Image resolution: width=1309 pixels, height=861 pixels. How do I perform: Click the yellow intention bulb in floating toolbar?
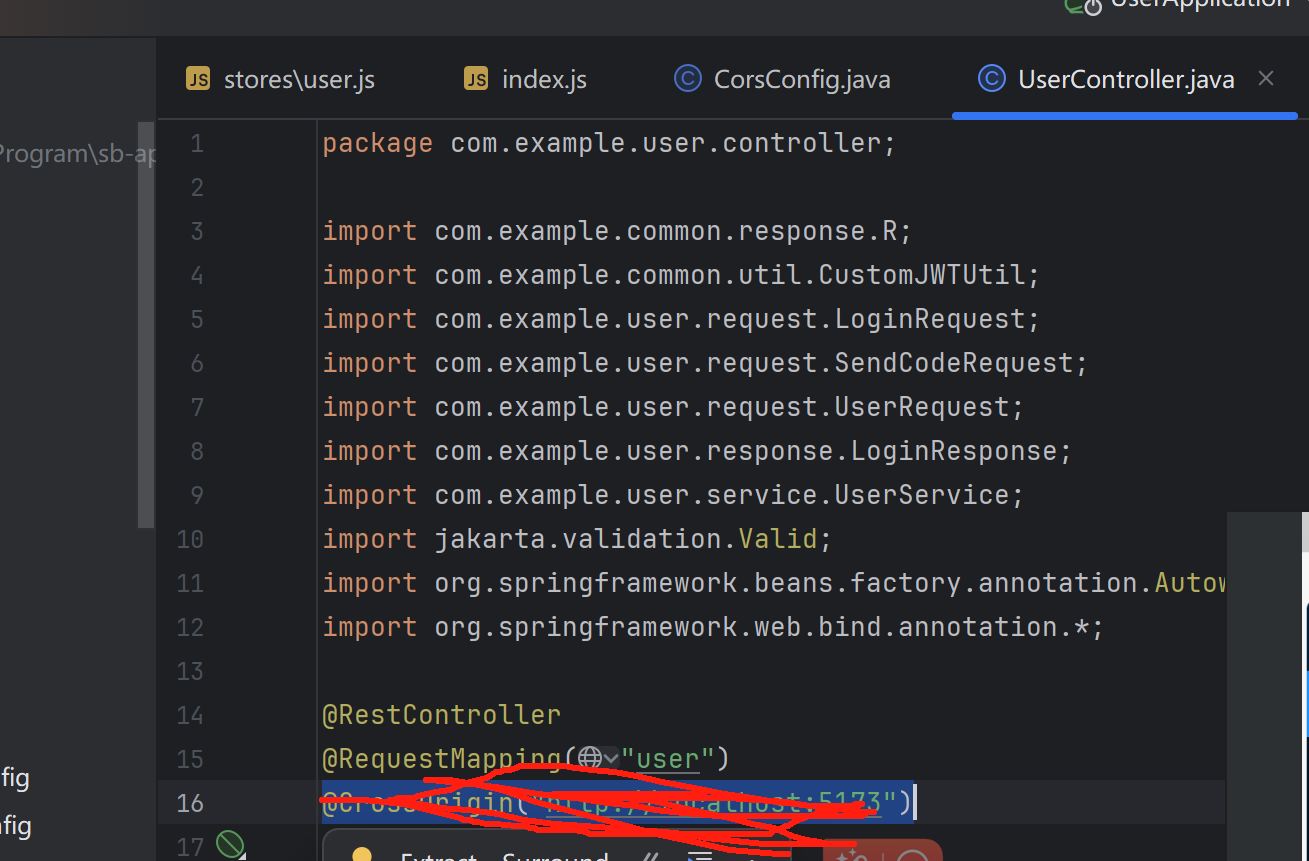362,856
